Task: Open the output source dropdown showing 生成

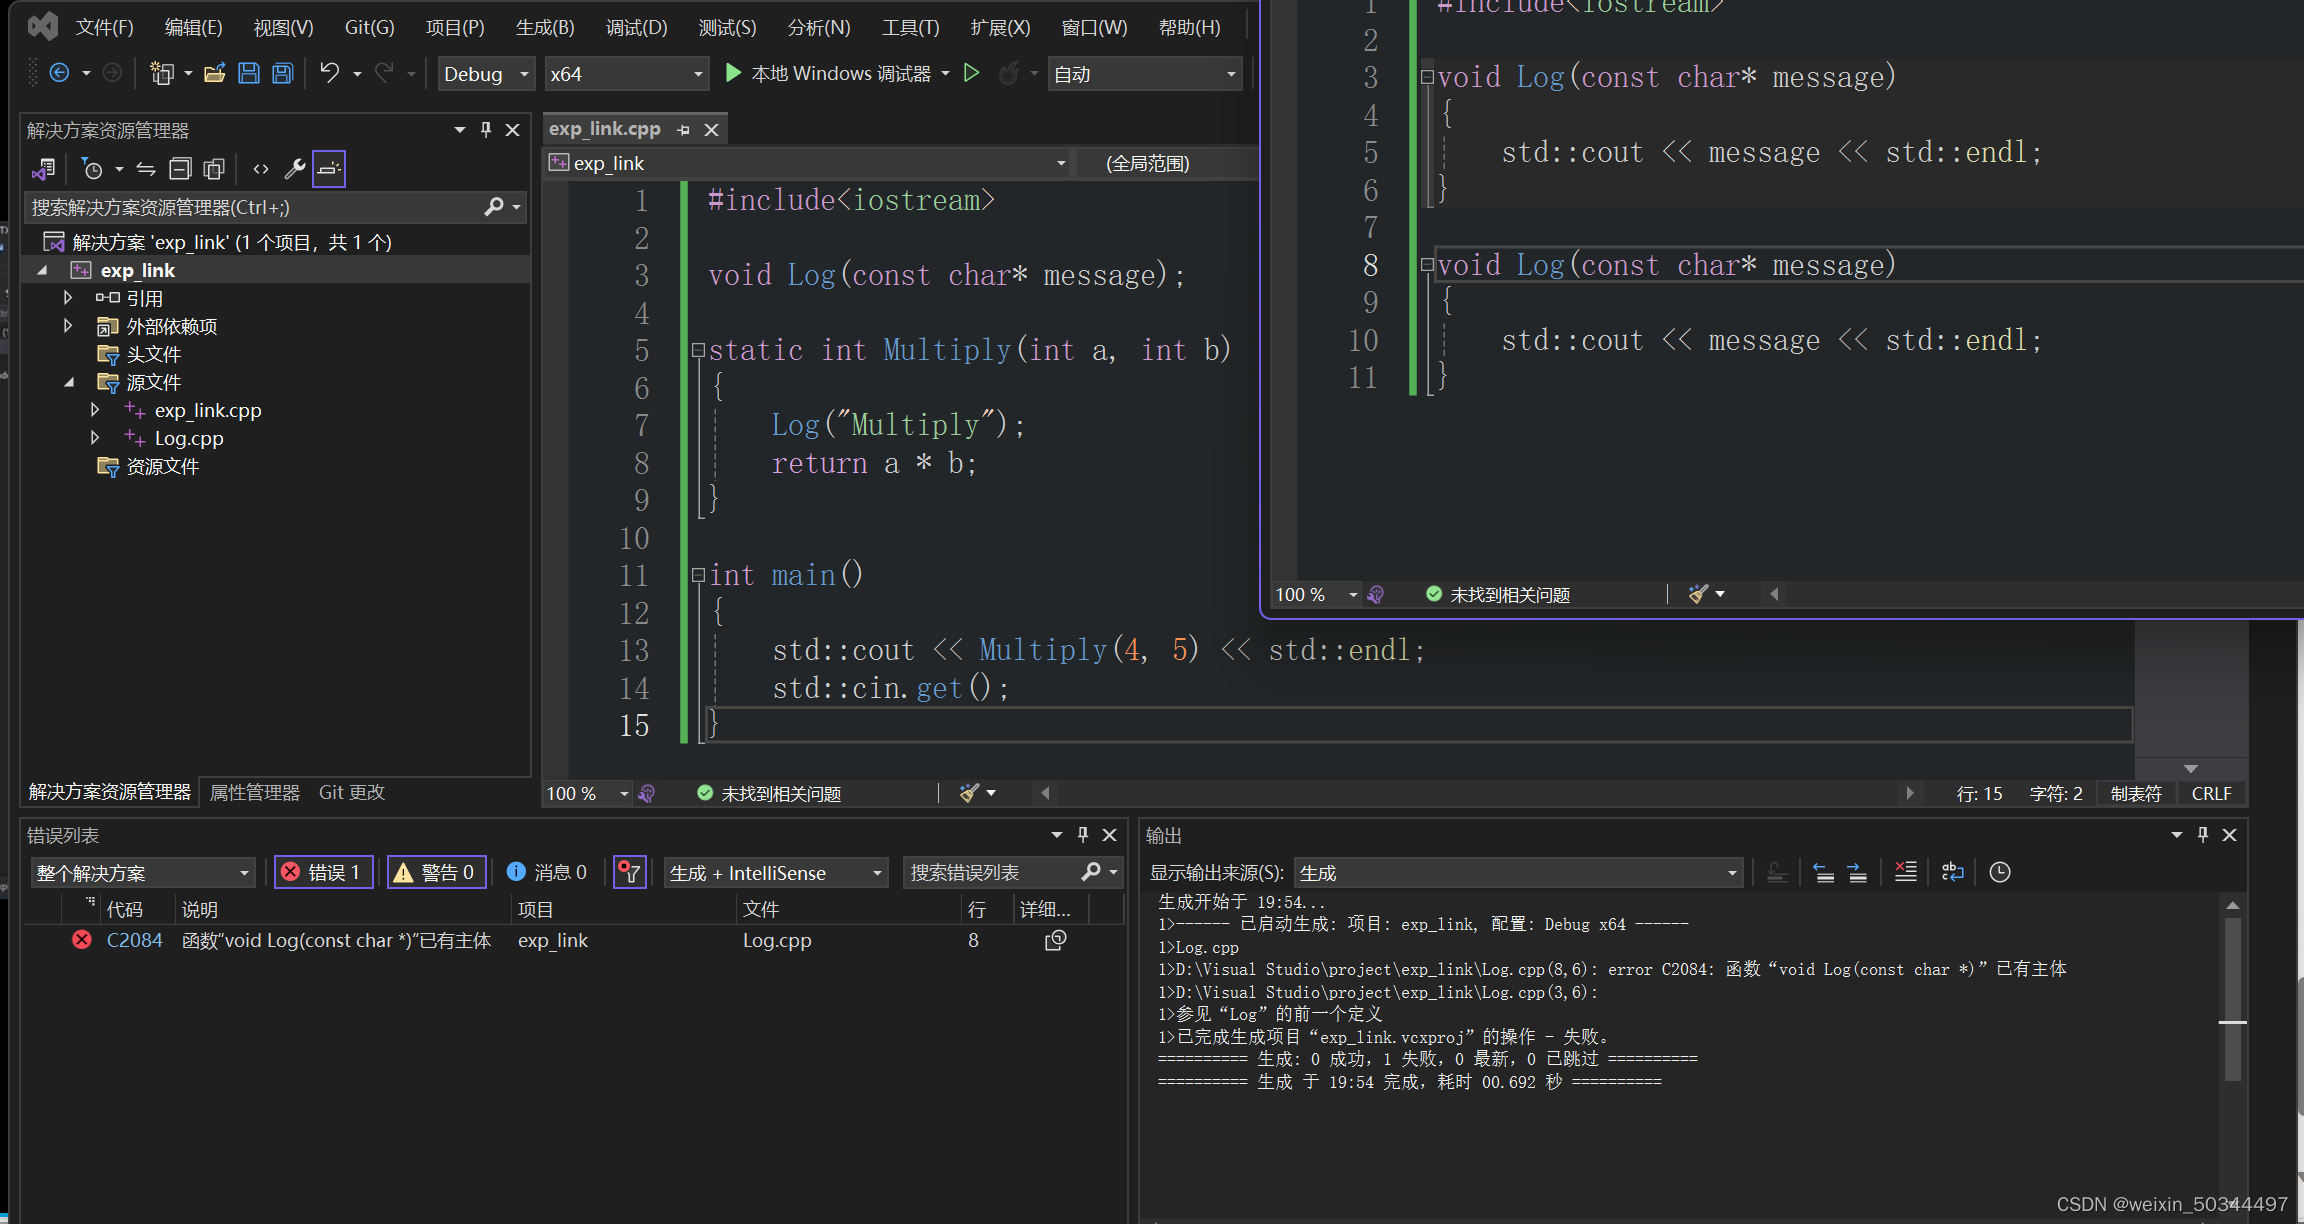Action: [x=1518, y=873]
